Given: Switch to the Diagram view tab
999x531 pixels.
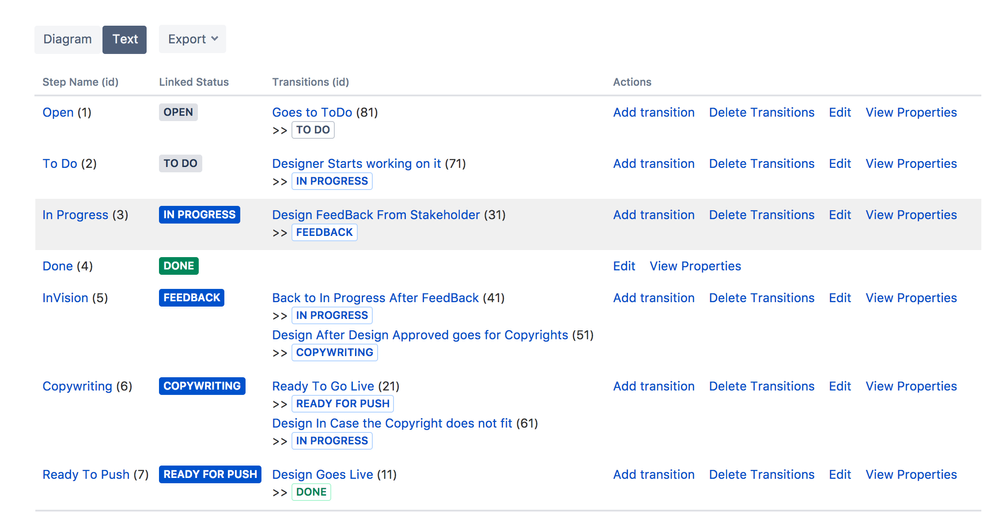Looking at the screenshot, I should [68, 39].
